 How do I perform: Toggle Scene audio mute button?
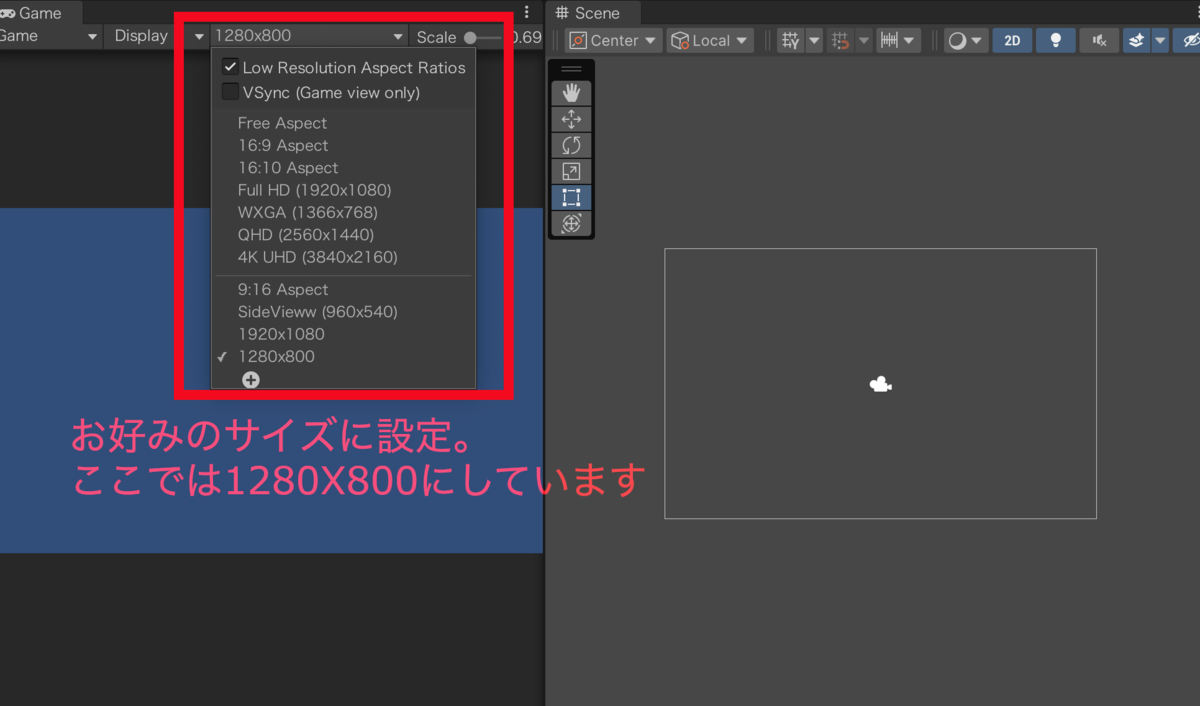click(1099, 40)
